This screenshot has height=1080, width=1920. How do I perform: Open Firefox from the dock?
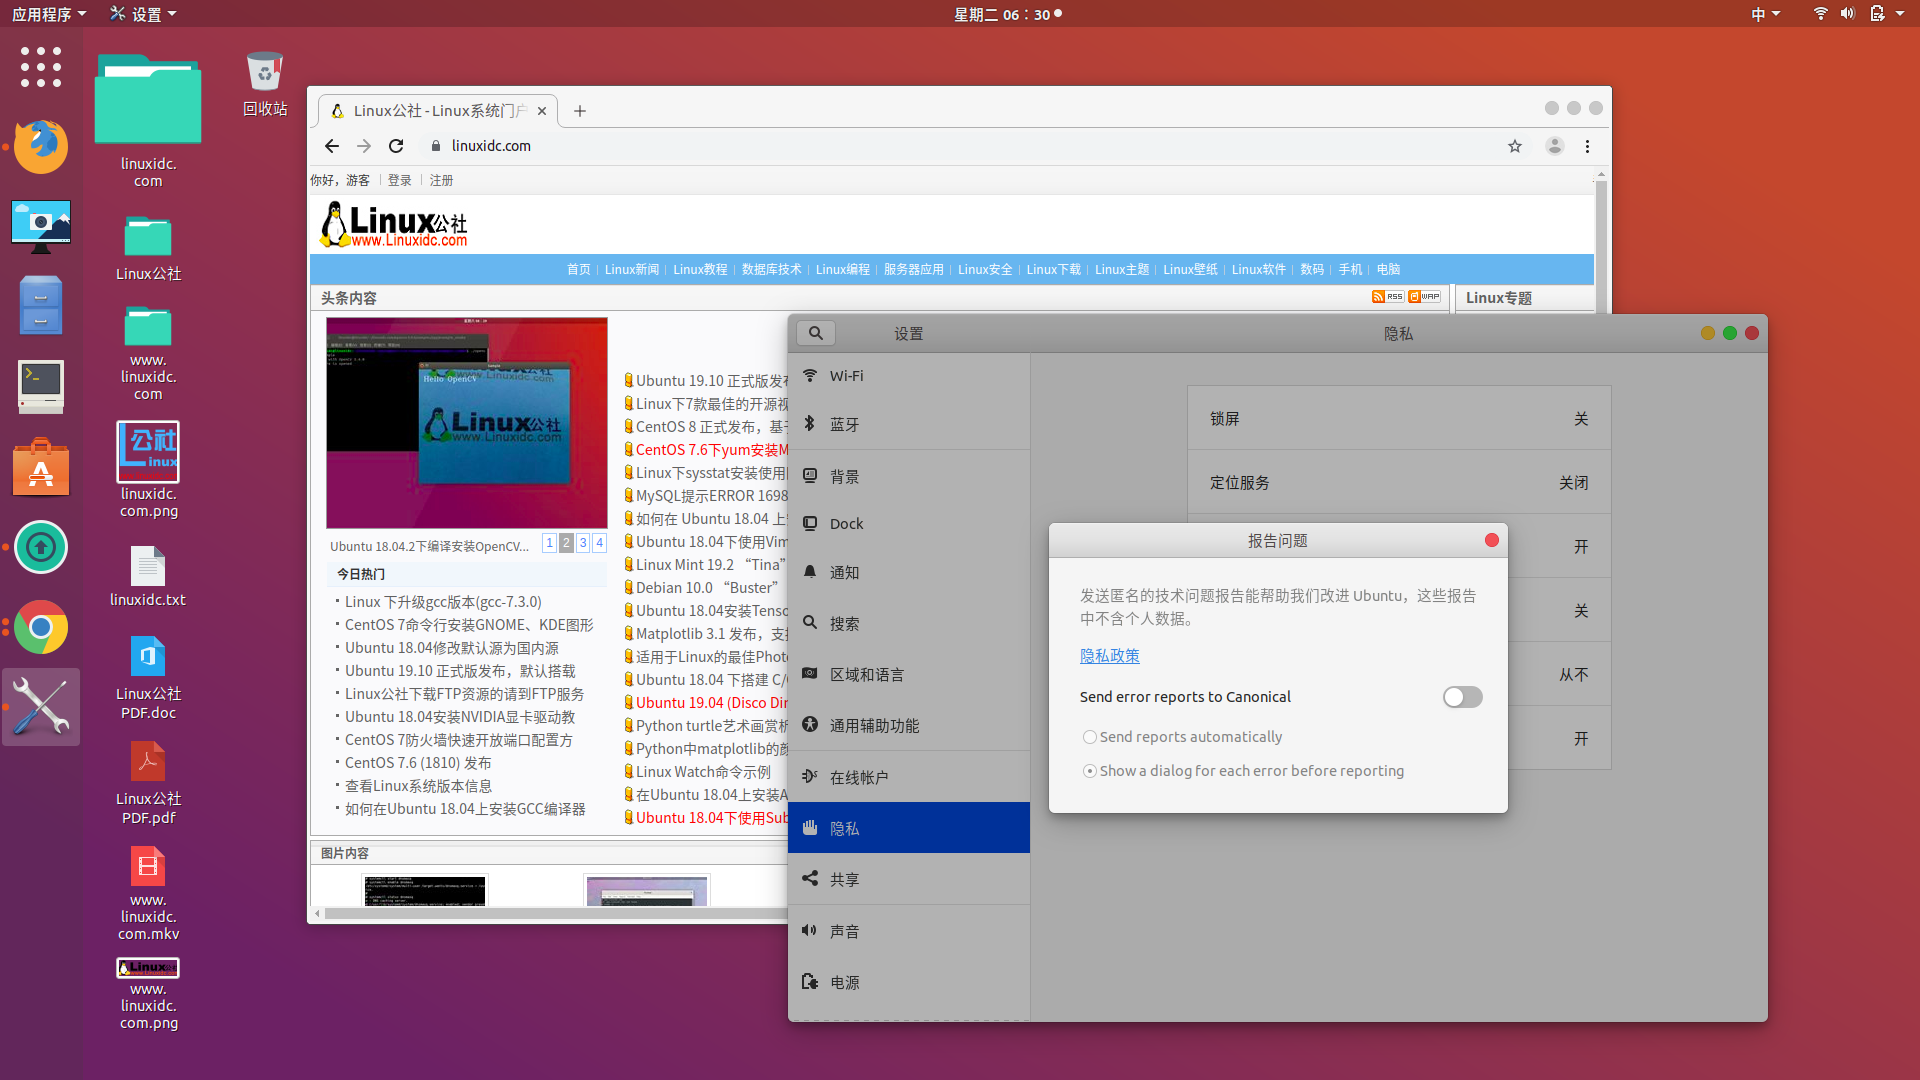click(41, 146)
